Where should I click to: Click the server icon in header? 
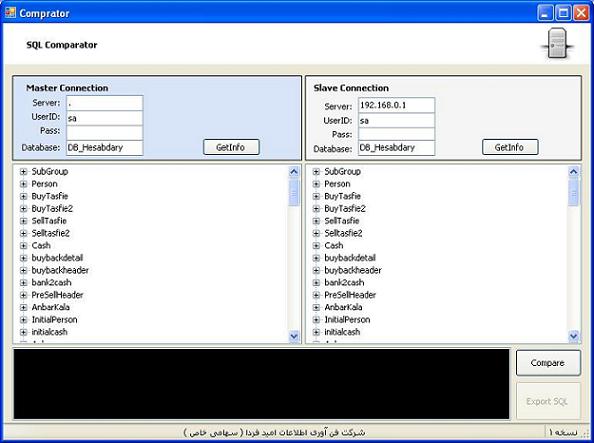click(557, 44)
